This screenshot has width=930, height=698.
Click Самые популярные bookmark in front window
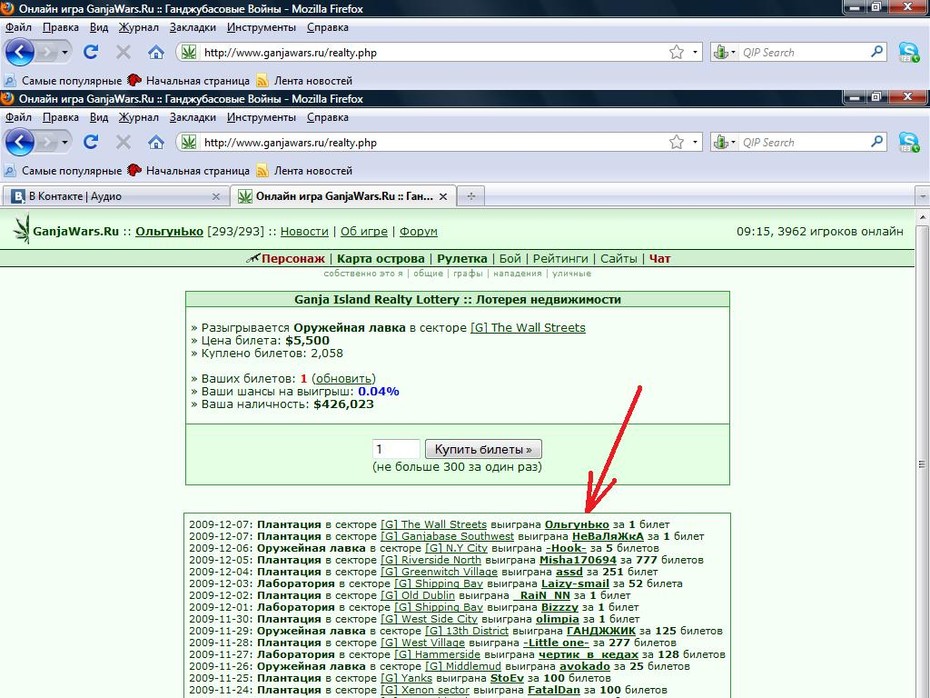[x=63, y=171]
